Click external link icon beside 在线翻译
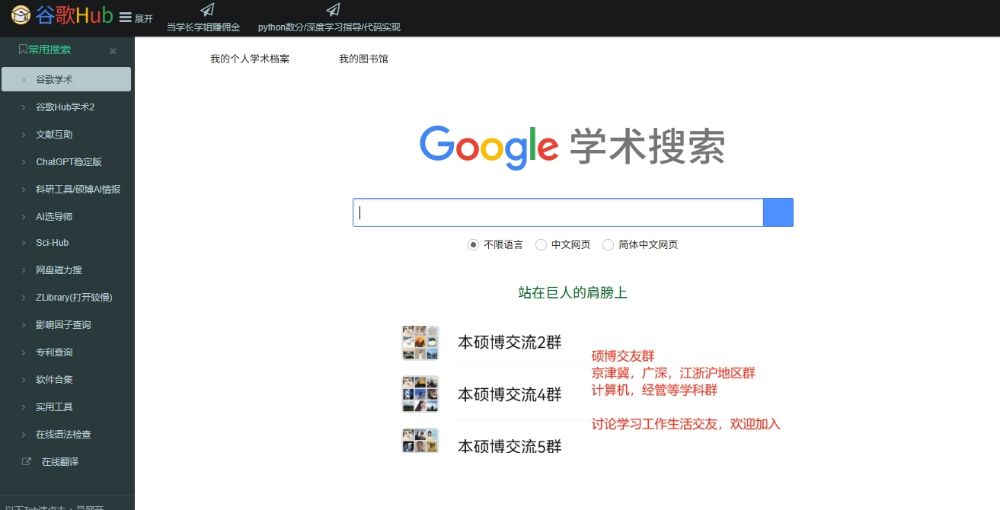The height and width of the screenshot is (510, 1000). click(26, 462)
